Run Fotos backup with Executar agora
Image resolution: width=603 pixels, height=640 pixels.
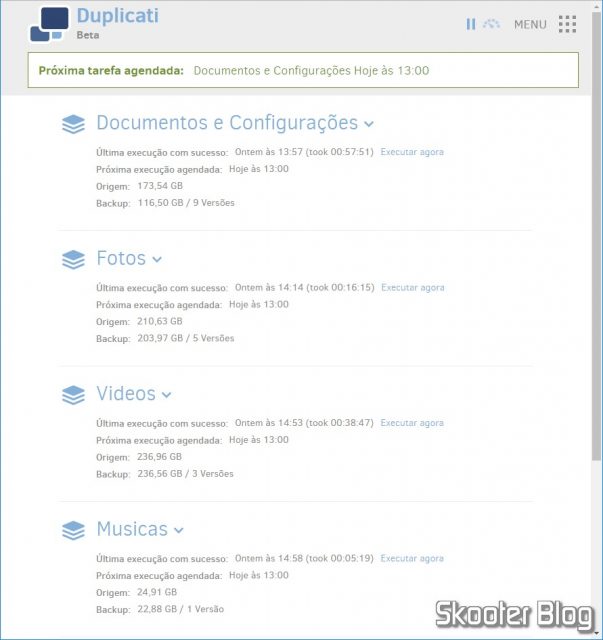(x=413, y=287)
